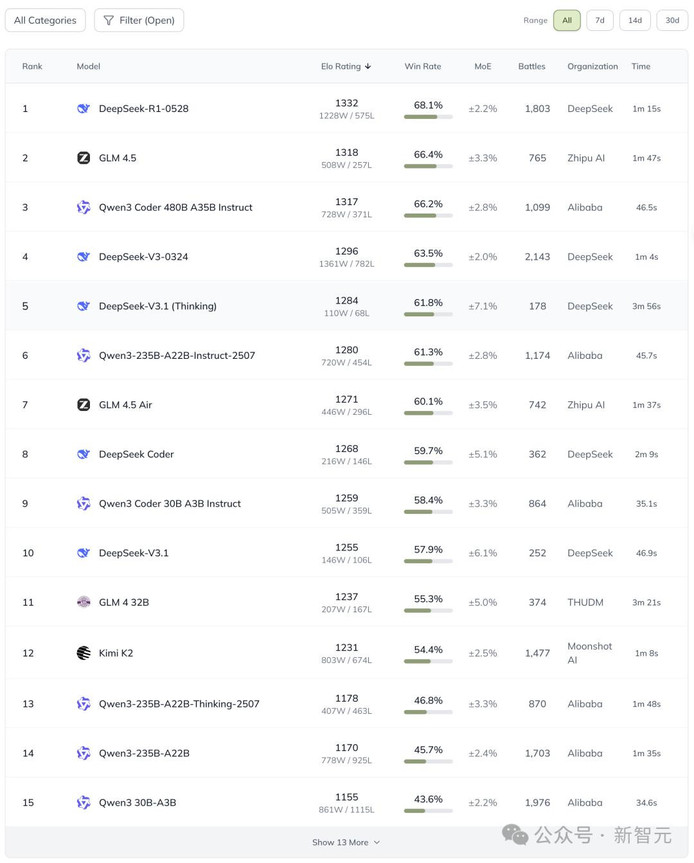Click the GLM 4.5 Zhipu logo icon
The height and width of the screenshot is (863, 694).
[x=84, y=158]
